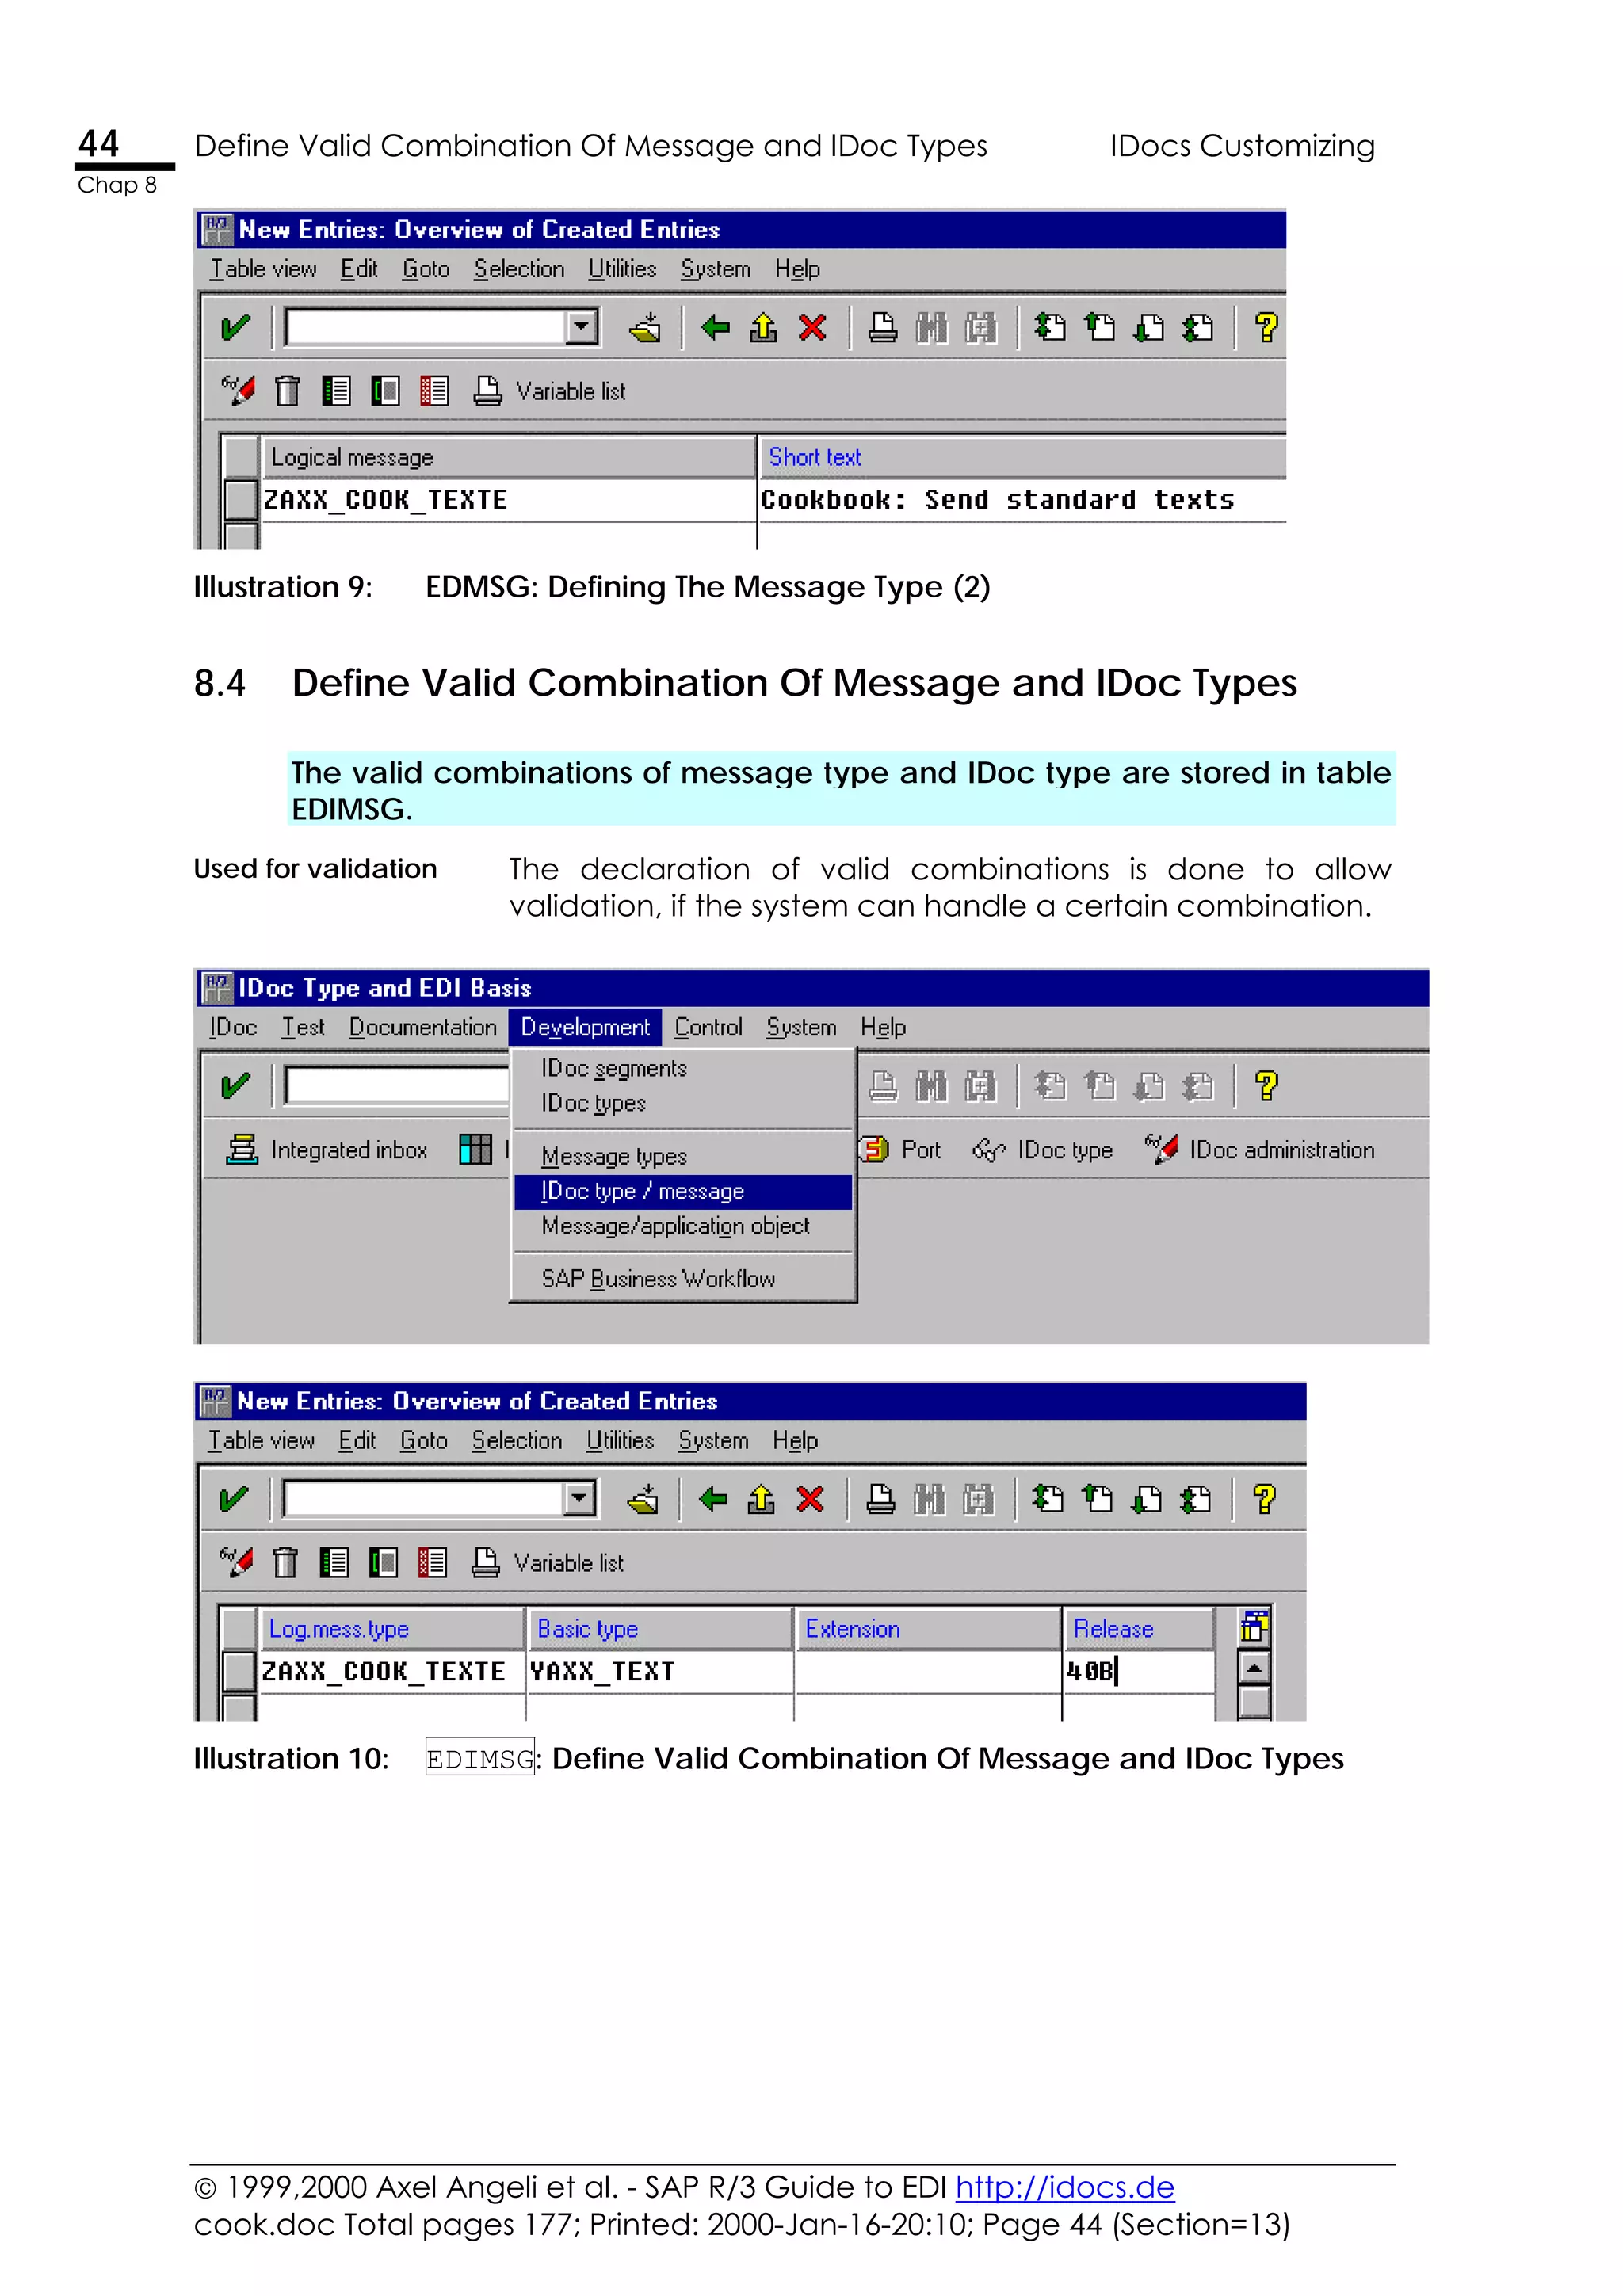The image size is (1623, 2296).
Task: Click green Back arrow in Log.mess.type window
Action: point(713,1498)
